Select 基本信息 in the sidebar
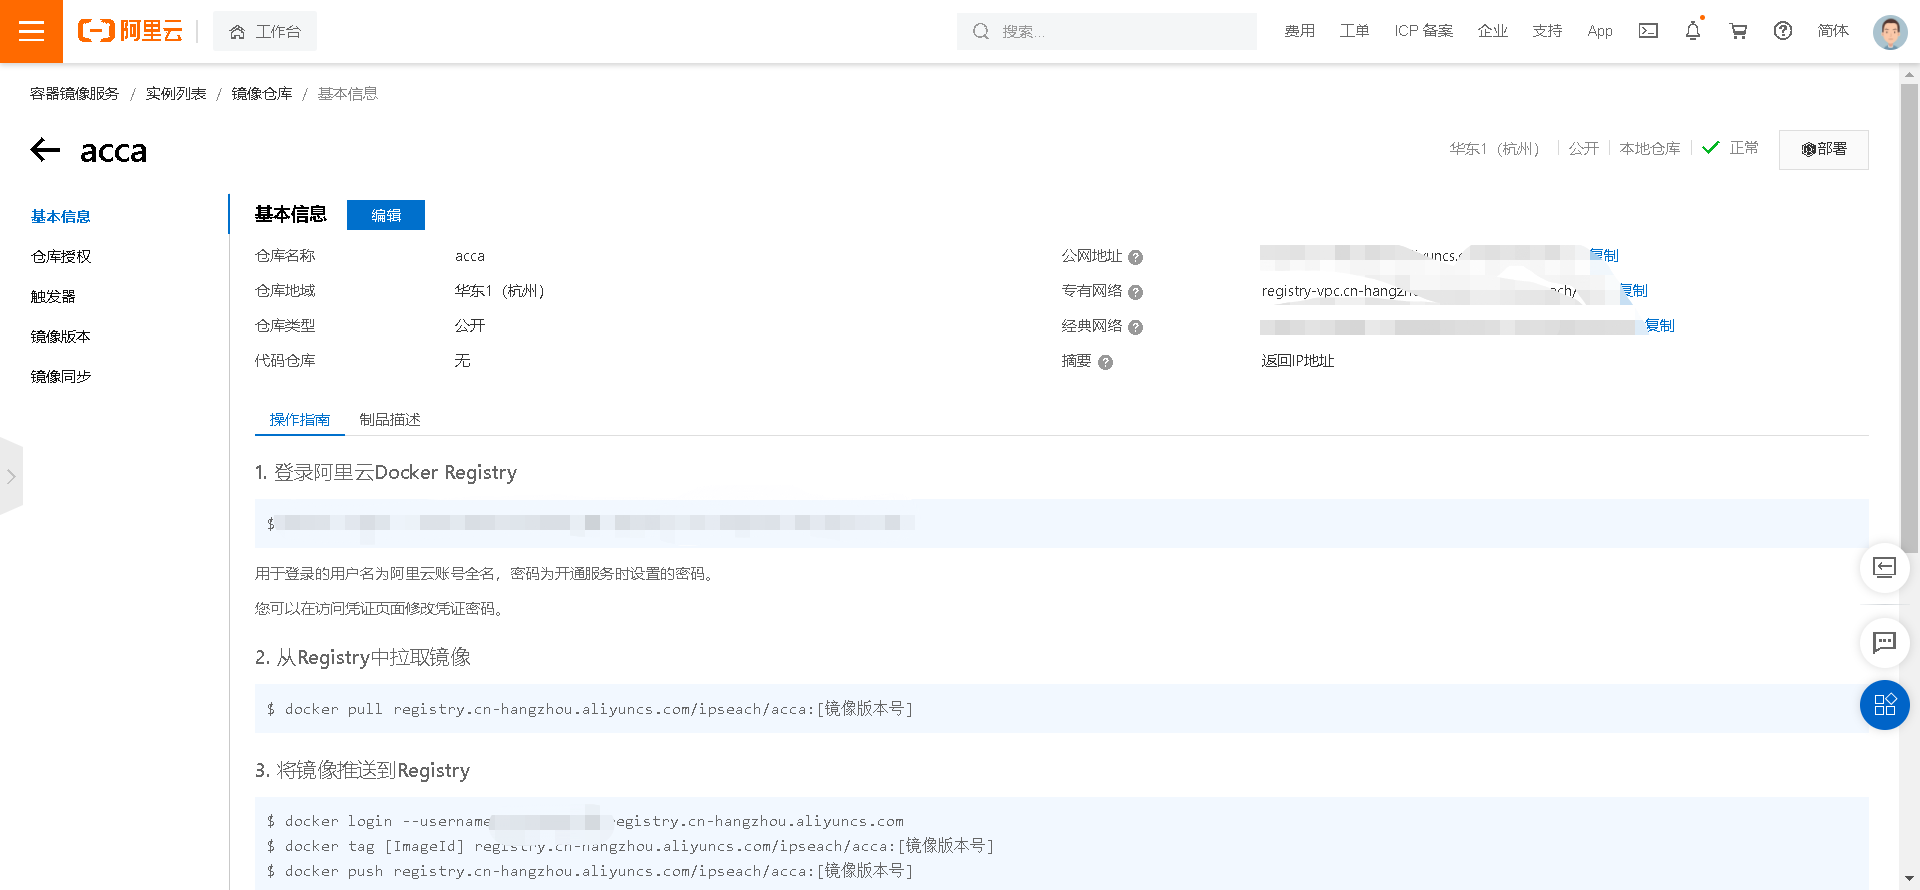The height and width of the screenshot is (890, 1920). click(x=61, y=217)
